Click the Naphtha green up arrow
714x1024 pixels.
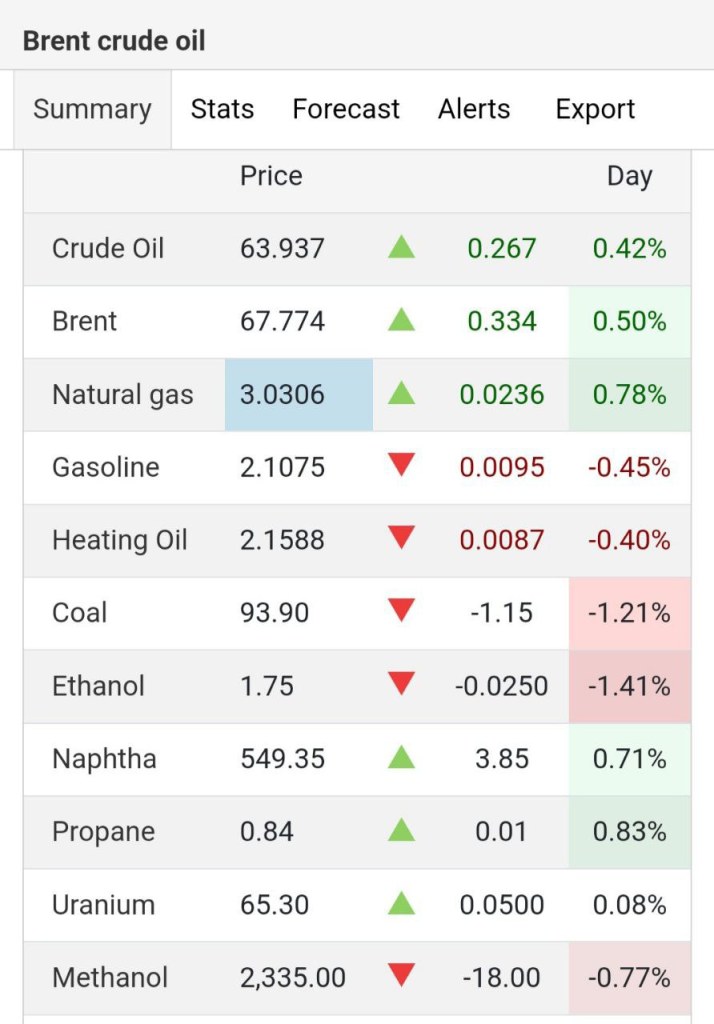click(x=401, y=758)
